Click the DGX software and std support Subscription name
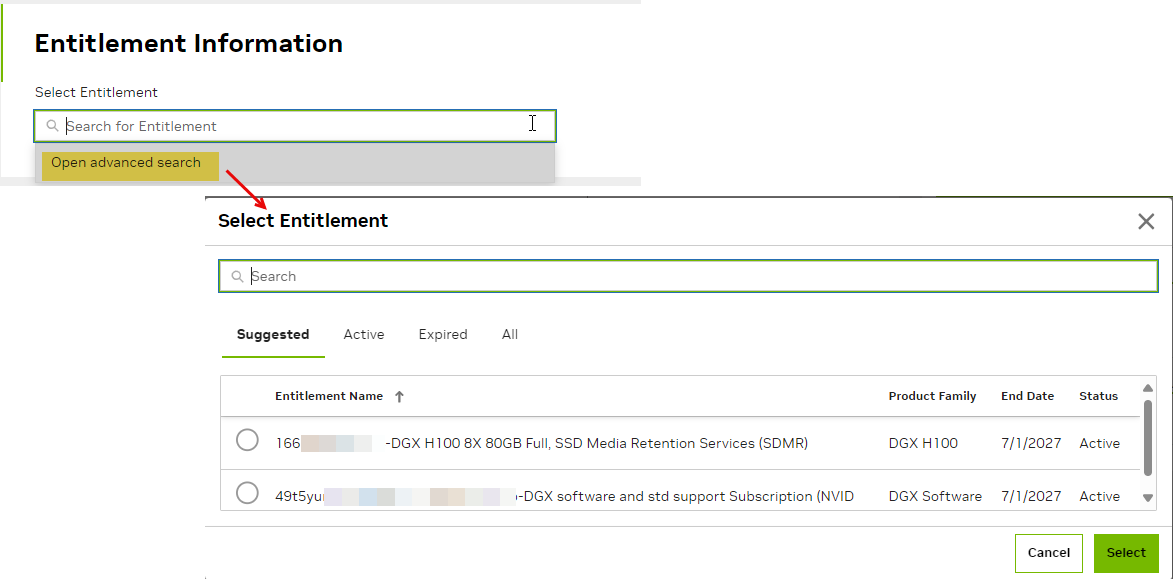Viewport: 1173px width, 579px height. 565,496
